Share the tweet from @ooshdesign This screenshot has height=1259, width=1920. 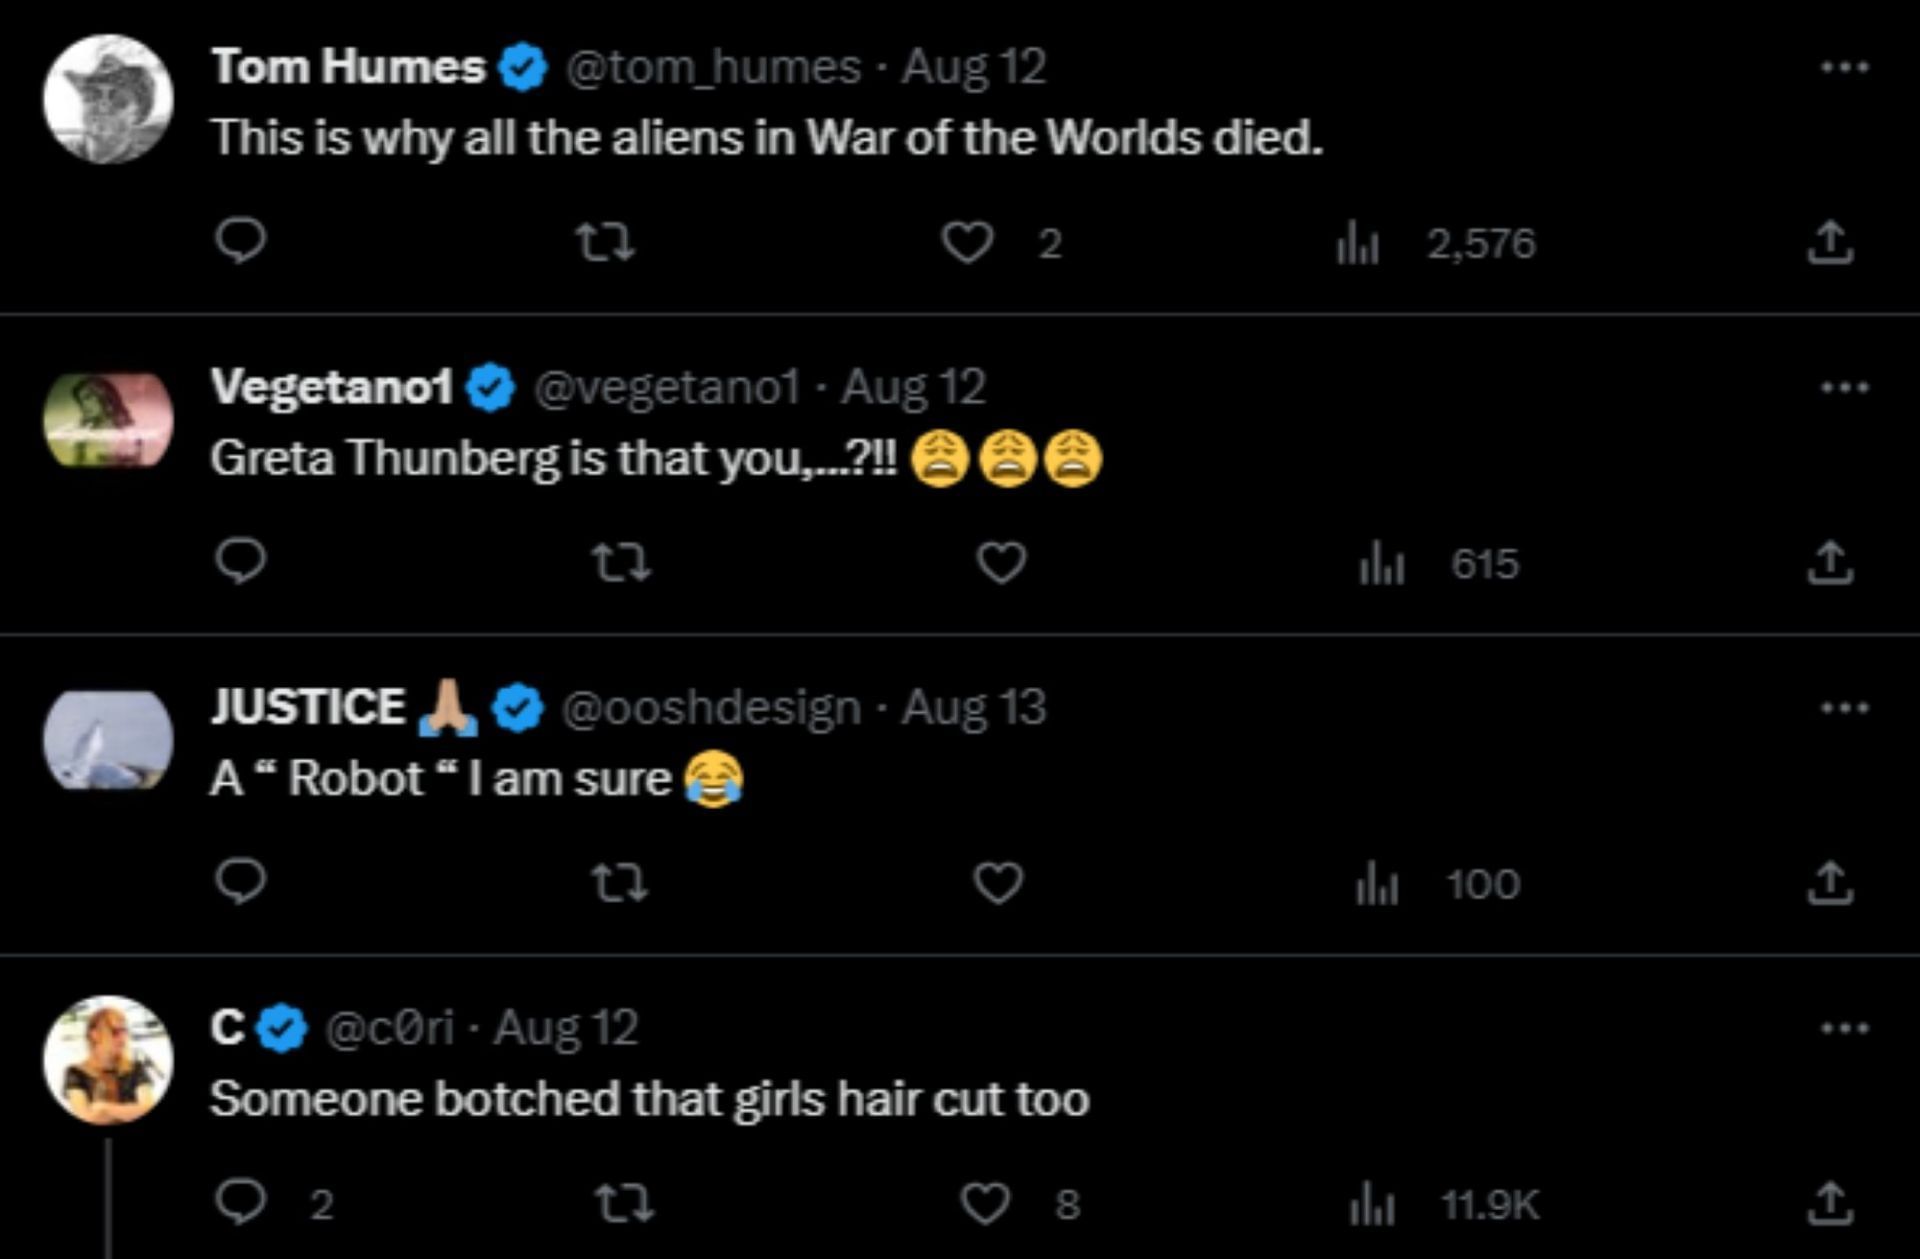1829,883
